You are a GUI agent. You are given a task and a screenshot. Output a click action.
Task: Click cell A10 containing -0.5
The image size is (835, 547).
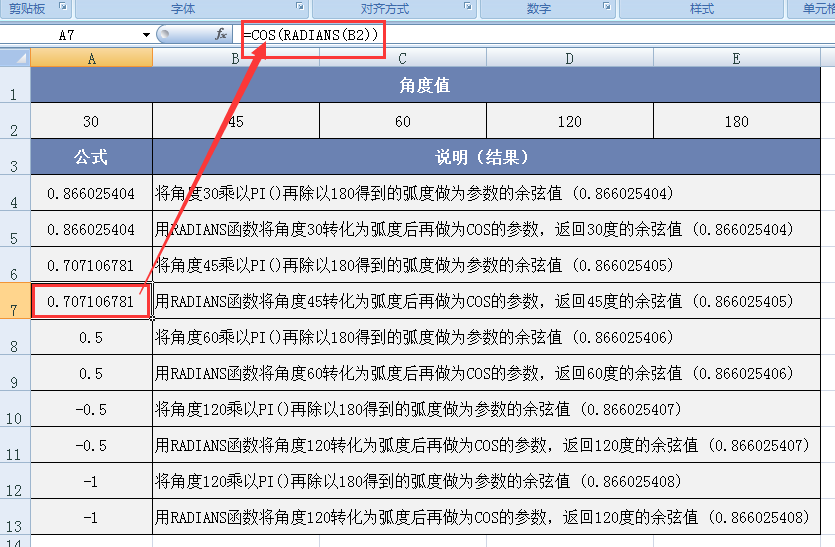tap(92, 409)
